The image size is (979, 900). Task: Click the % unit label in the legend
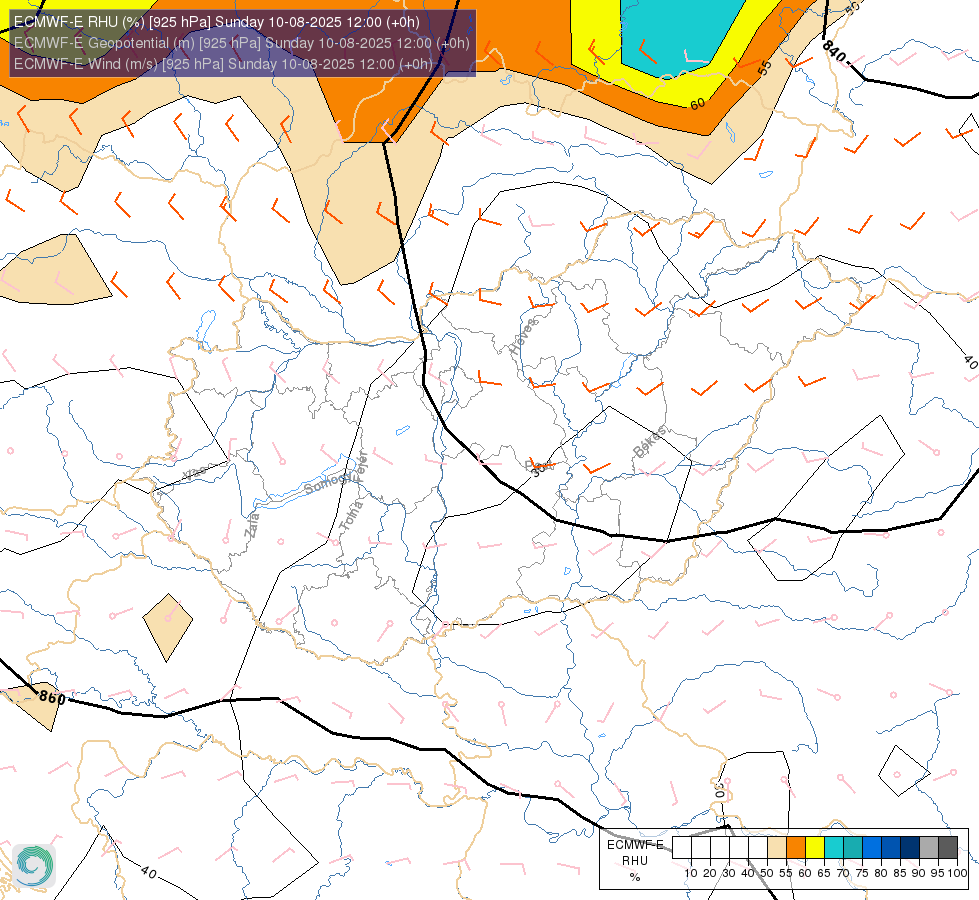pyautogui.click(x=635, y=877)
